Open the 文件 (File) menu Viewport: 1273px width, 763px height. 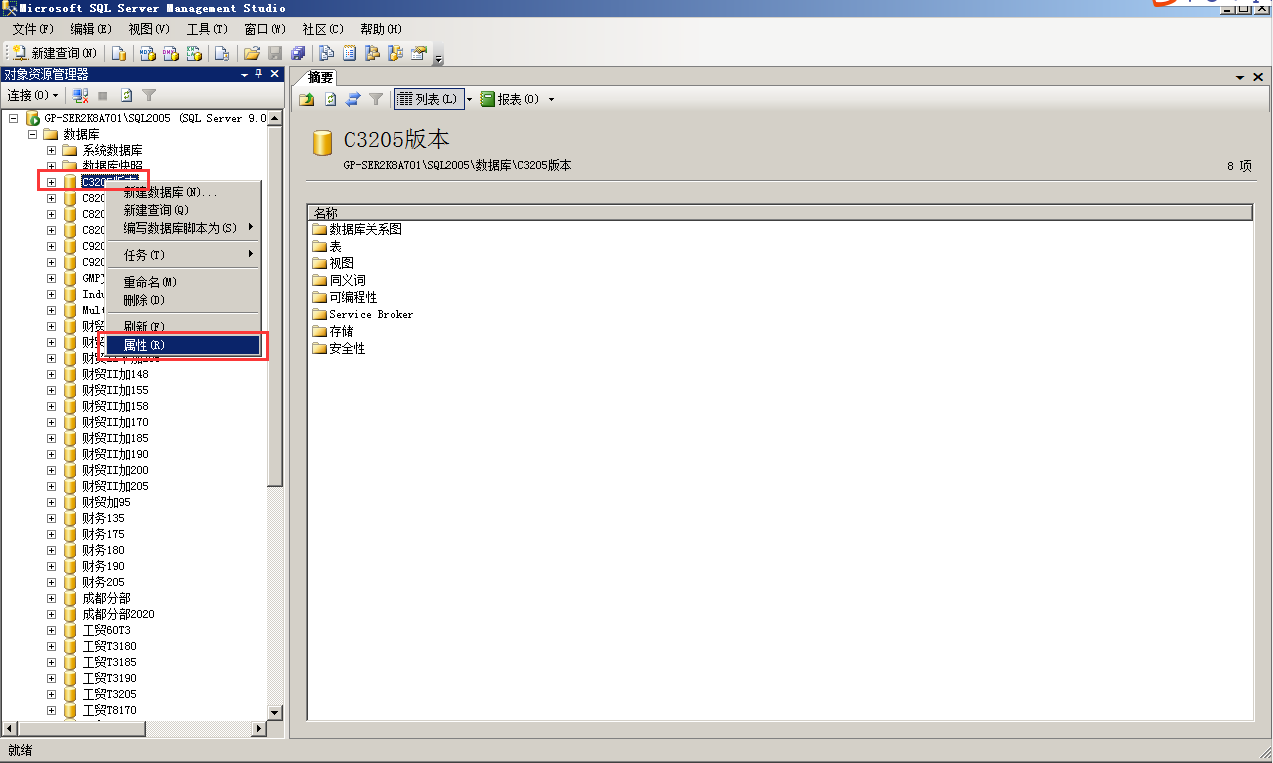pos(33,29)
